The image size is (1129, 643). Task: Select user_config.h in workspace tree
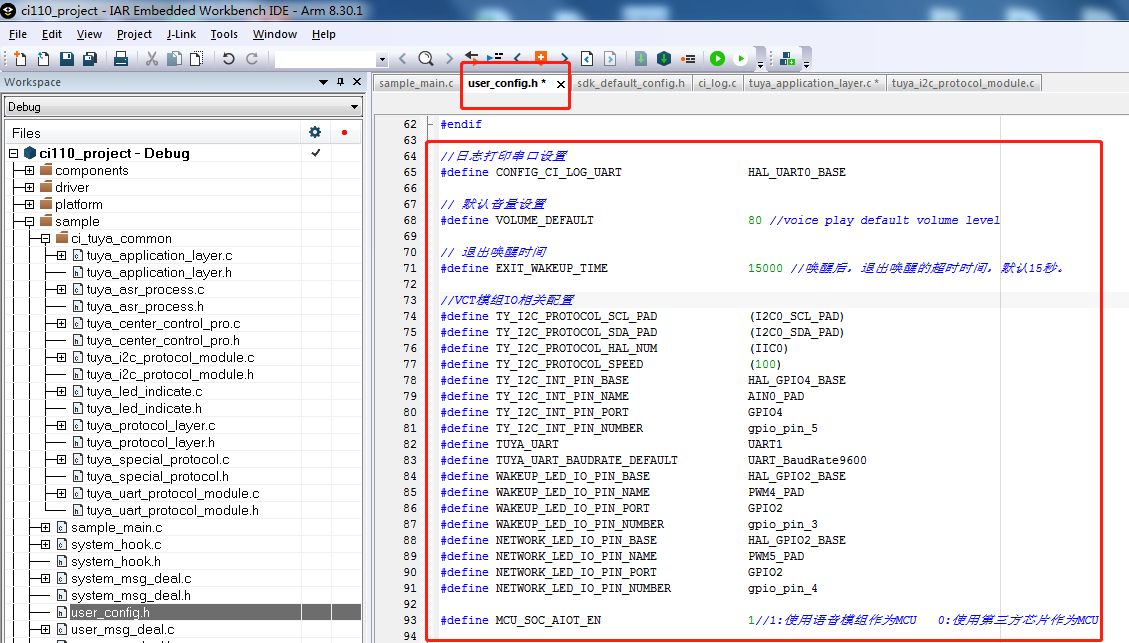[x=110, y=613]
